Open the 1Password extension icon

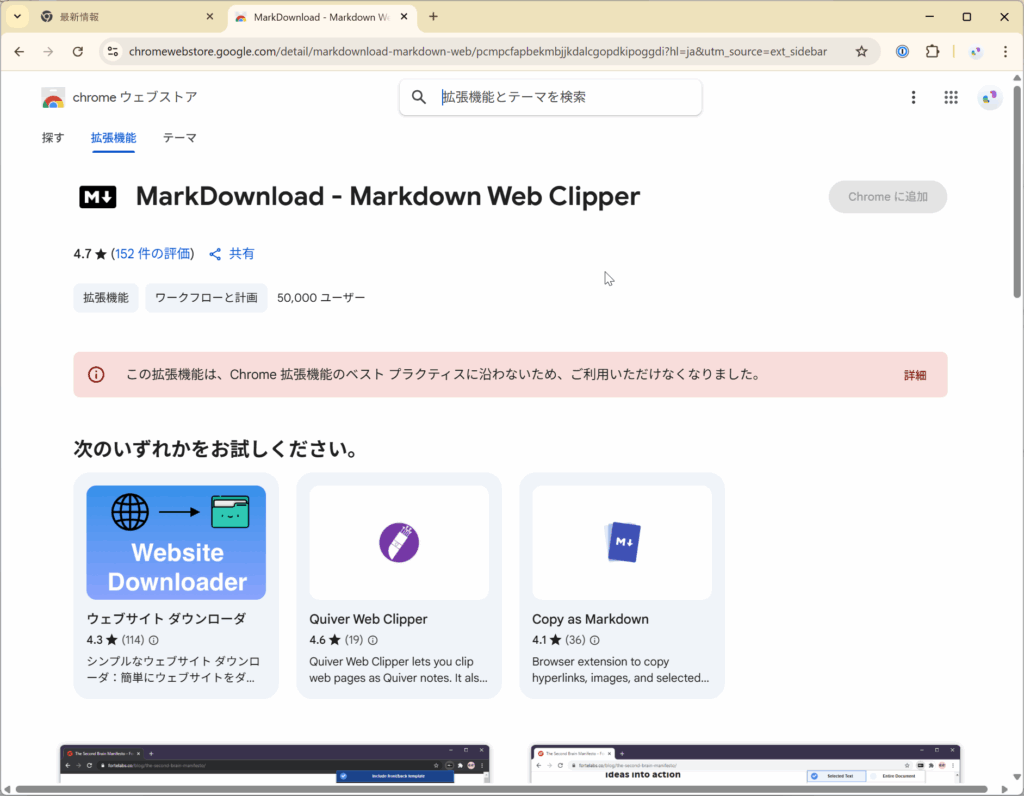(x=902, y=52)
